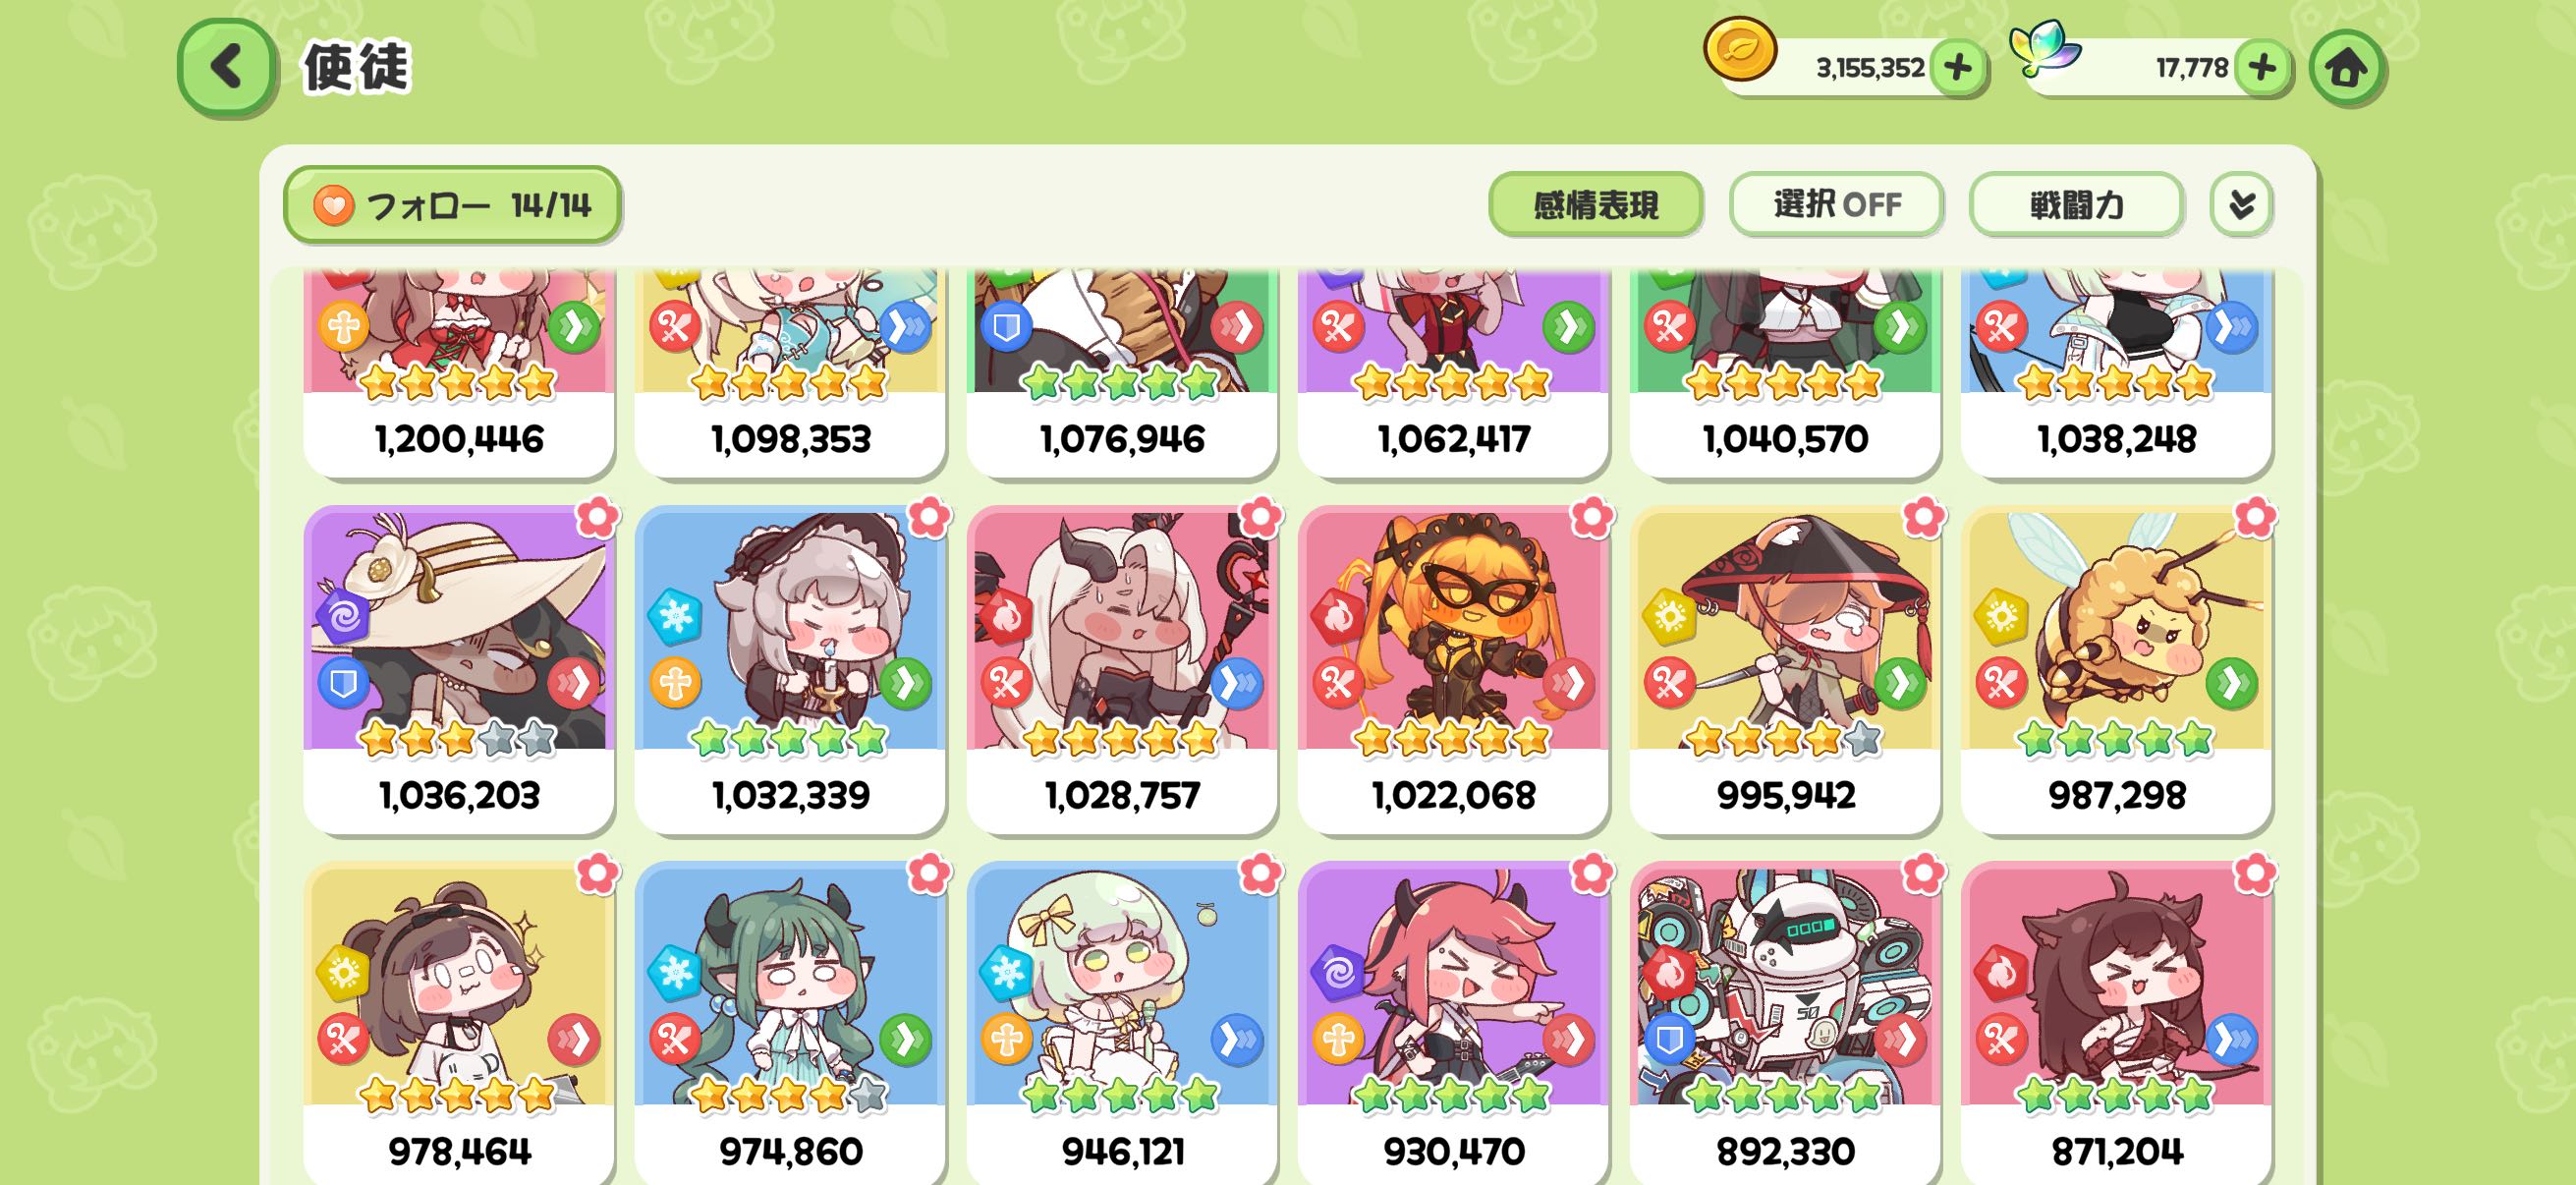Tap the butterfly gem currency icon

[x=2044, y=48]
